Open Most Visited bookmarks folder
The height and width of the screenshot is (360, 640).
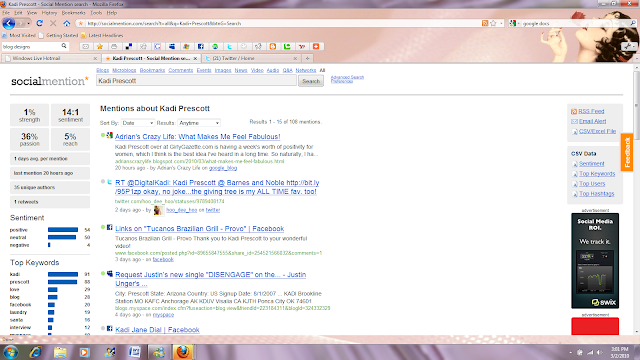[19, 36]
